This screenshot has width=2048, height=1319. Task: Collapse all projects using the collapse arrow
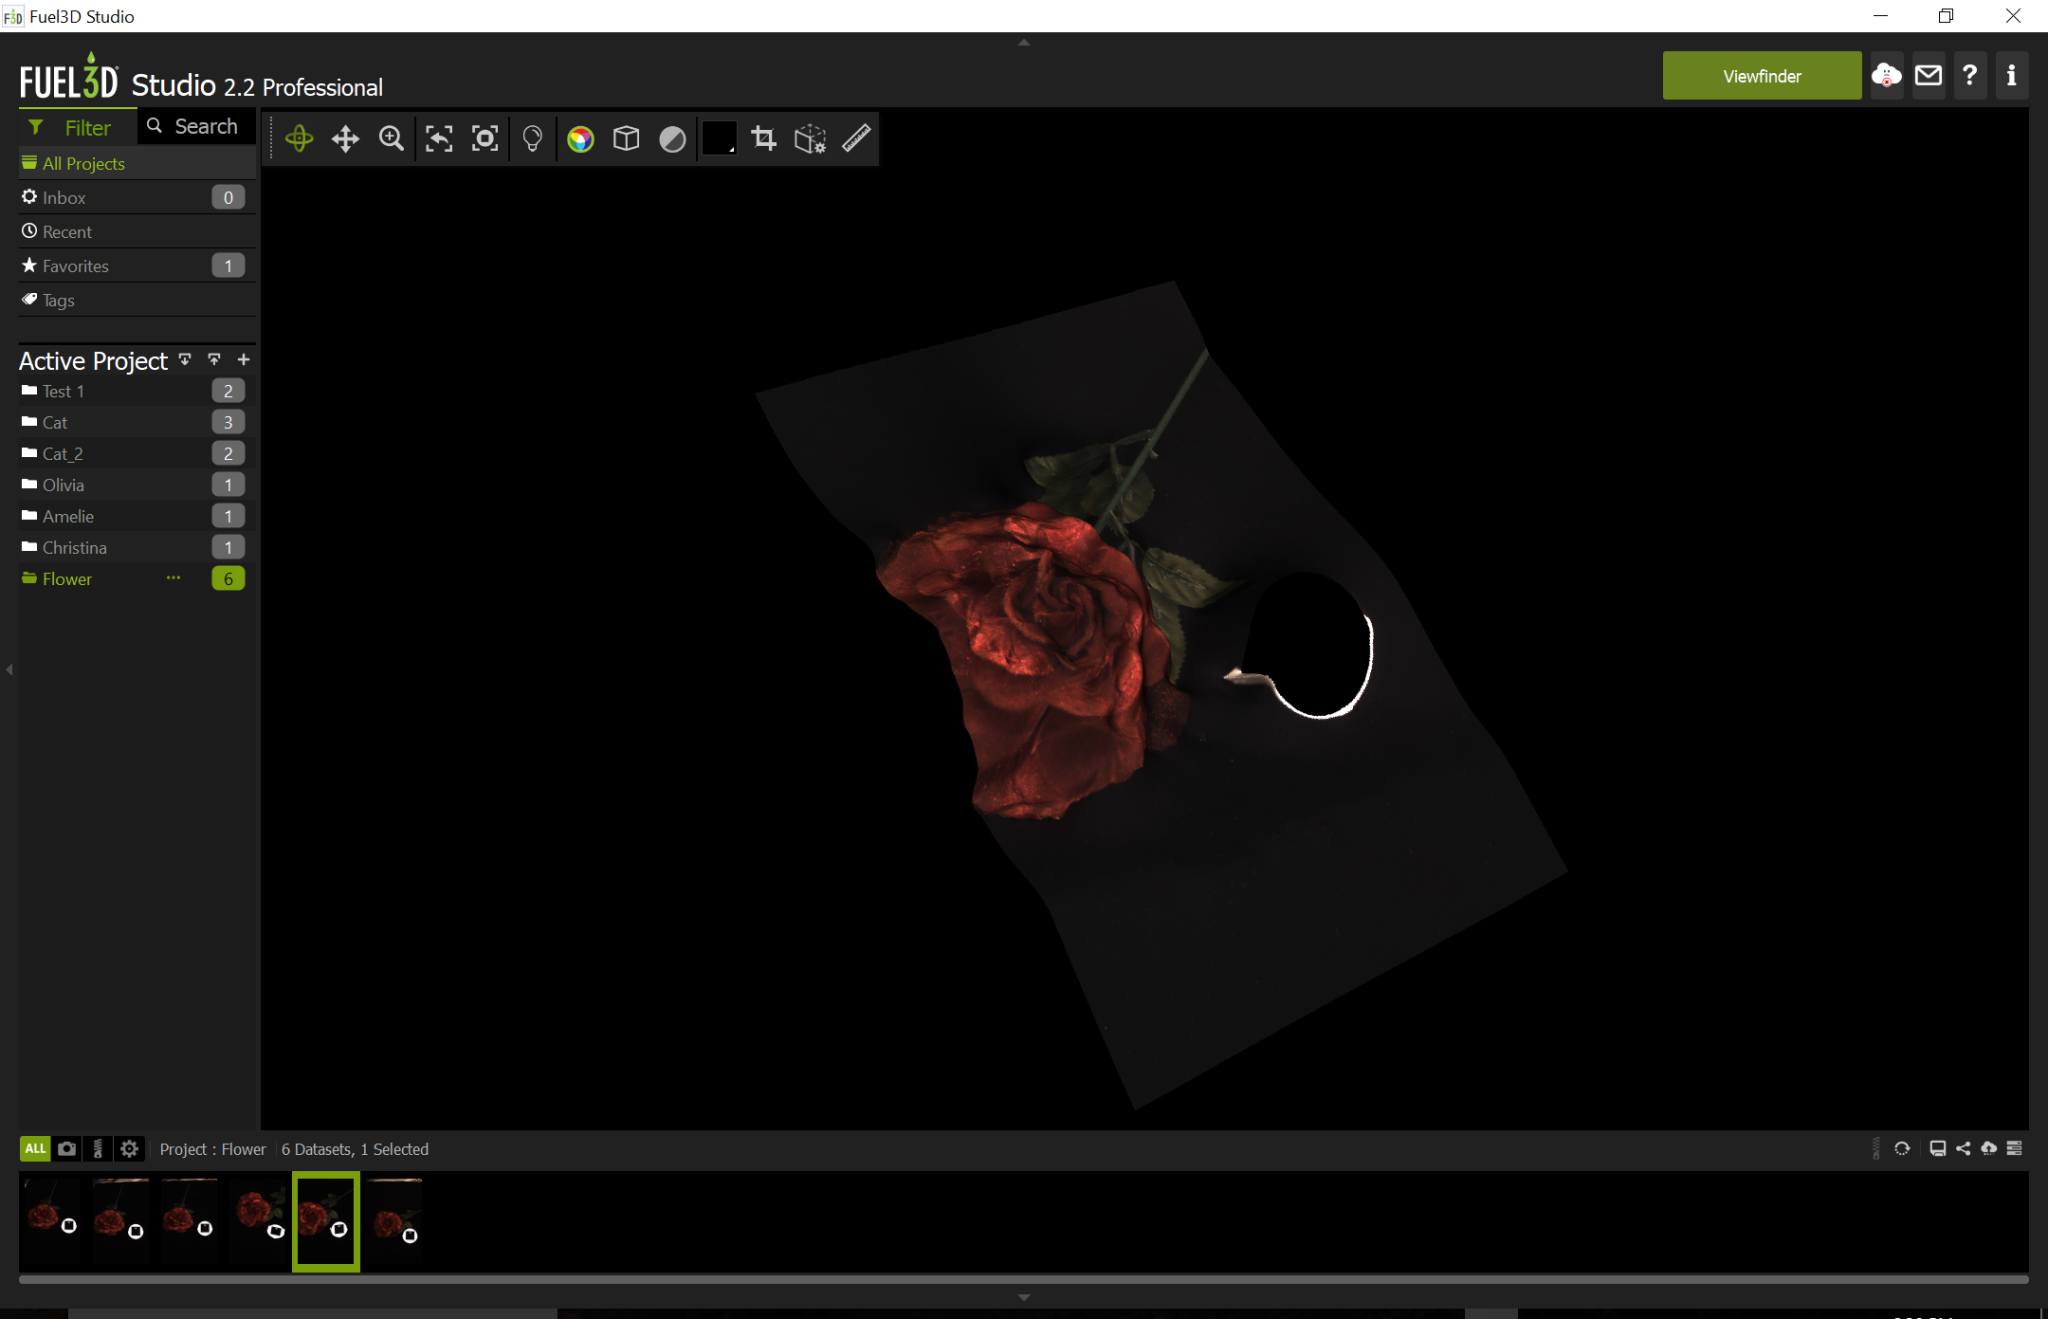[x=214, y=359]
